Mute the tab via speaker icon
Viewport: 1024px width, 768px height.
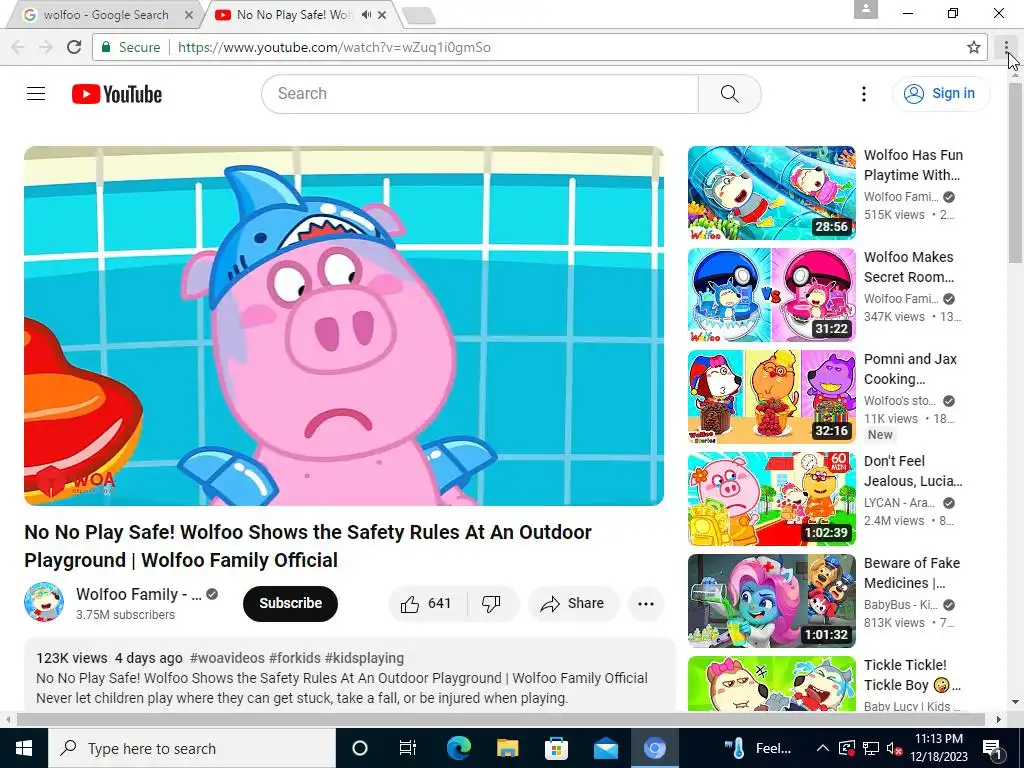pos(366,14)
